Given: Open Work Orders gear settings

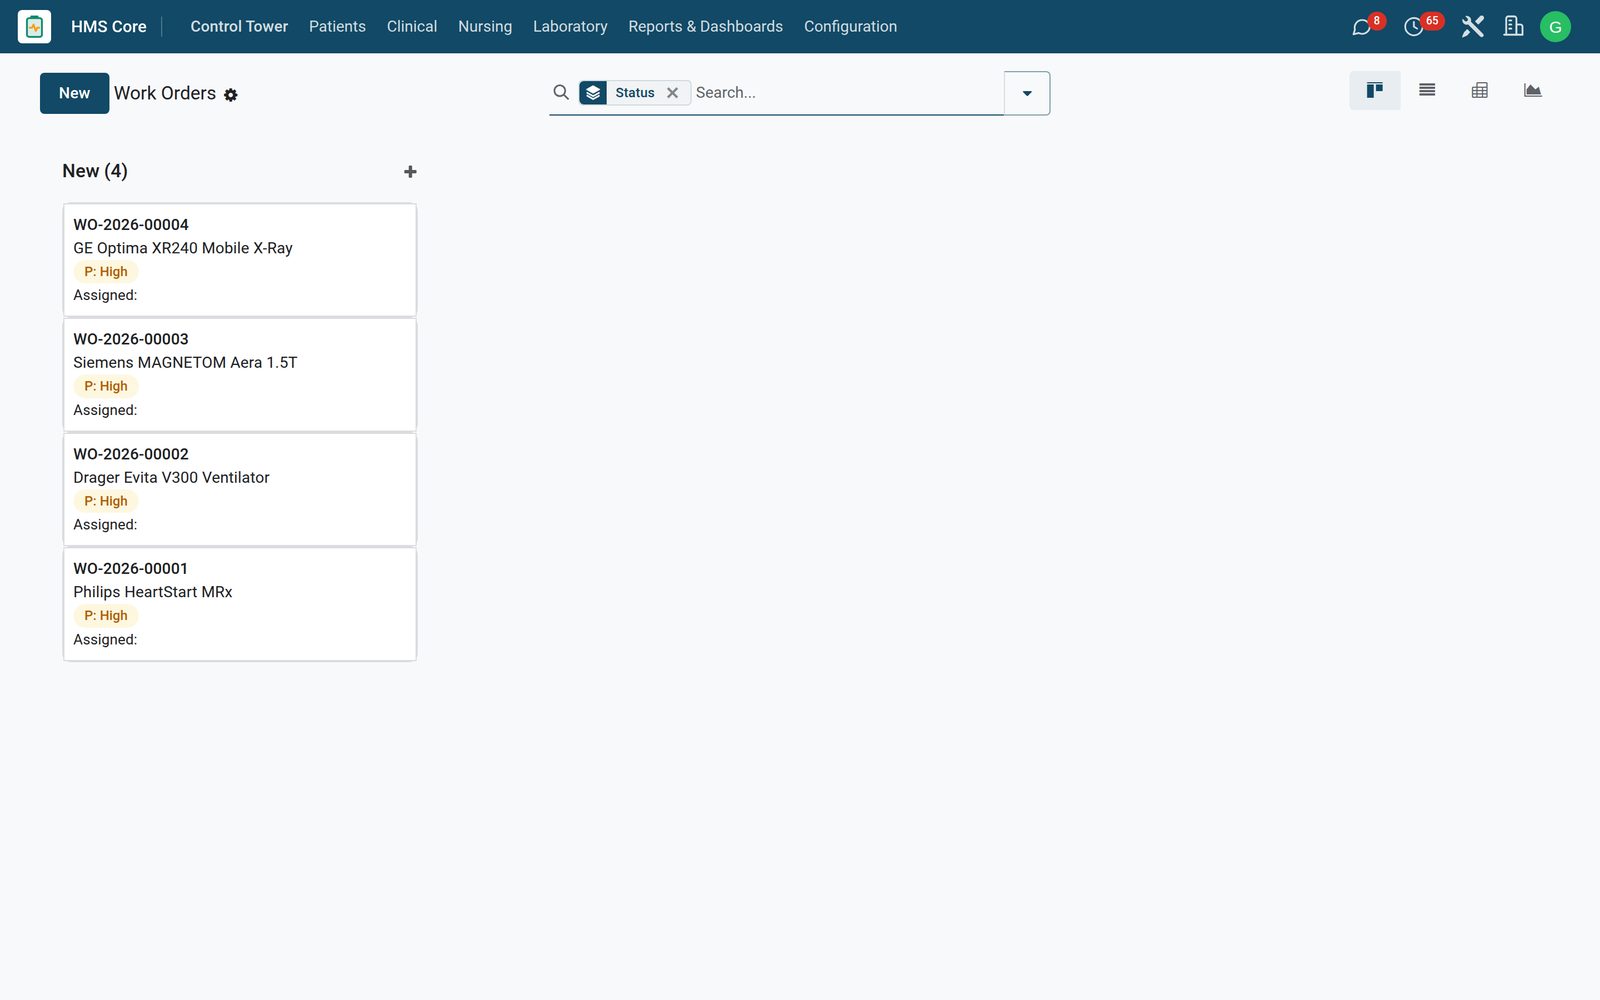Looking at the screenshot, I should point(231,95).
